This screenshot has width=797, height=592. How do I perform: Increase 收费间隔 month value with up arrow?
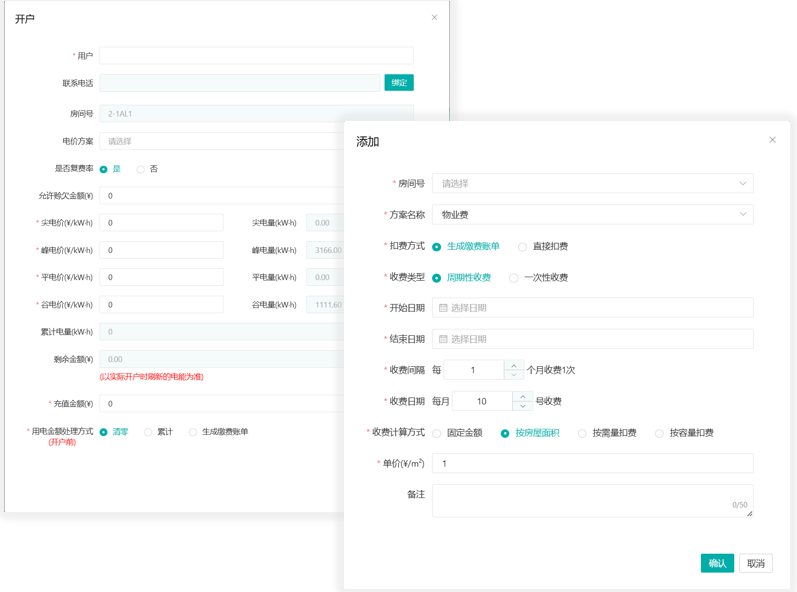coord(514,365)
